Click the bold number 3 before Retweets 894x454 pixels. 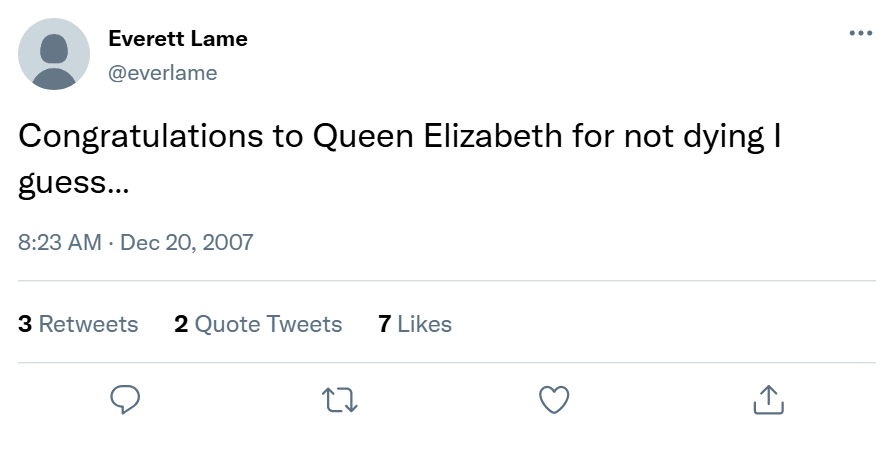pos(25,324)
